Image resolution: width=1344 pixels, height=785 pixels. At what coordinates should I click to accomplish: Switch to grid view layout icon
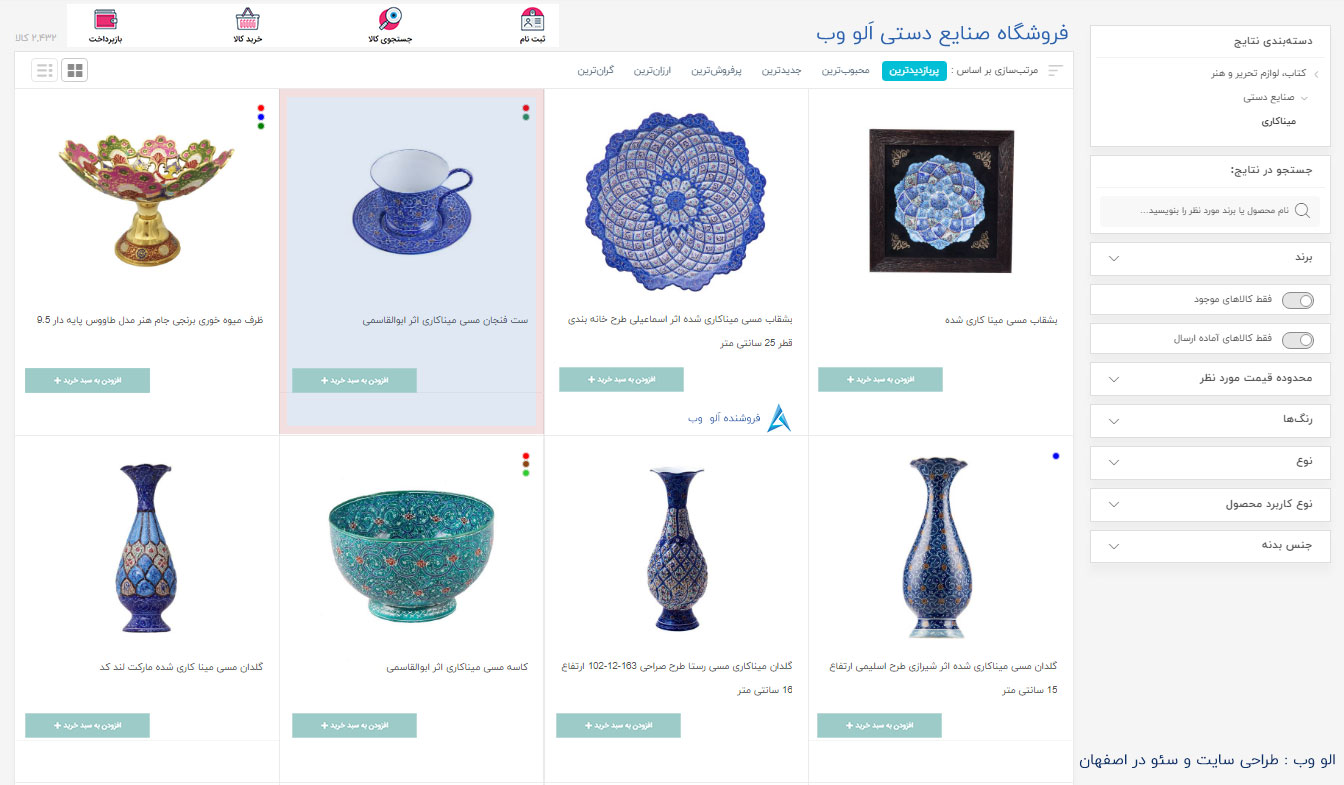pyautogui.click(x=75, y=70)
